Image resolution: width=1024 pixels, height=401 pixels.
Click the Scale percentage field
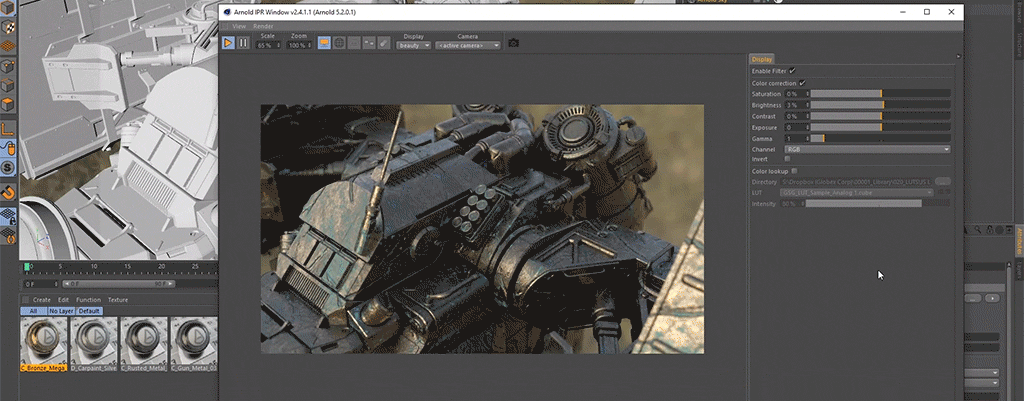click(x=265, y=46)
